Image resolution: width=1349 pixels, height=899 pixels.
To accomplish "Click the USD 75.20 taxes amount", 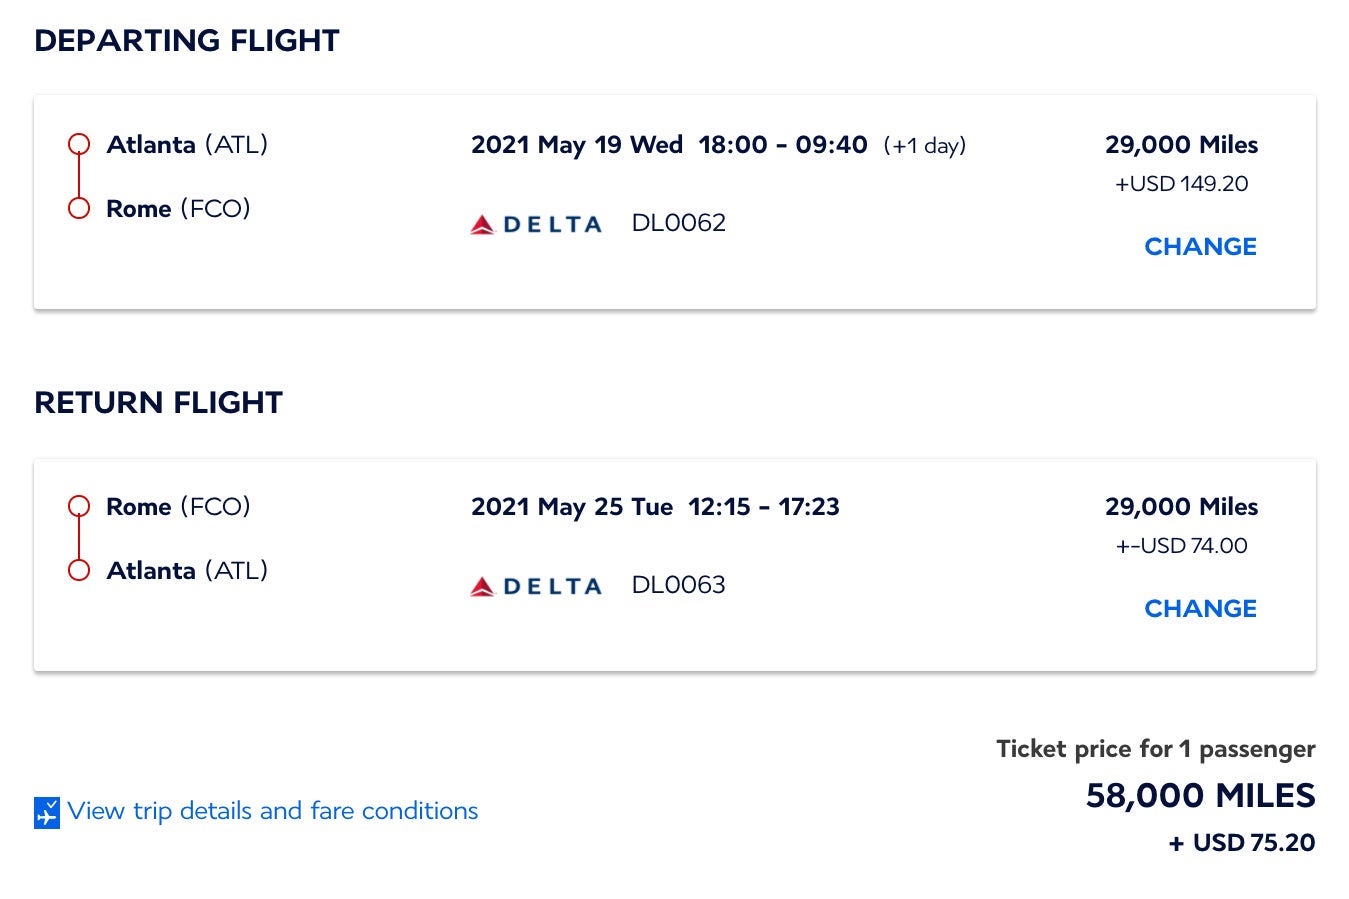I will (x=1245, y=843).
